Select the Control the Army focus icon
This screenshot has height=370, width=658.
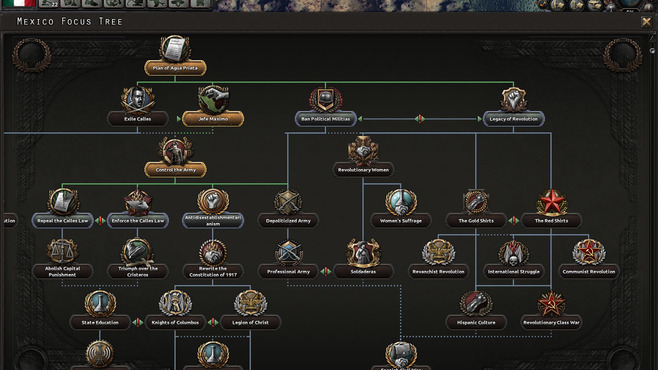click(175, 151)
